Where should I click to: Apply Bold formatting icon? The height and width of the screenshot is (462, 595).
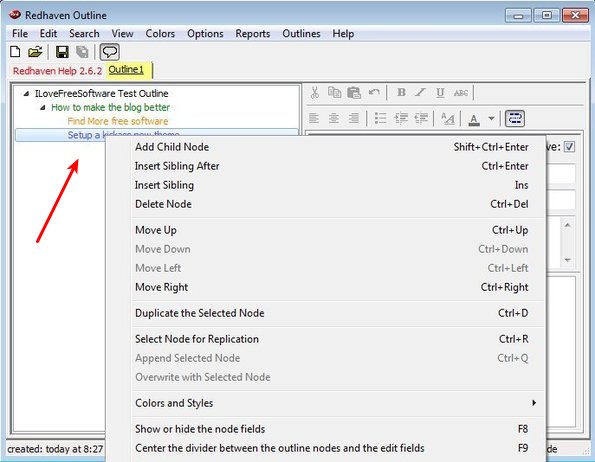click(401, 93)
